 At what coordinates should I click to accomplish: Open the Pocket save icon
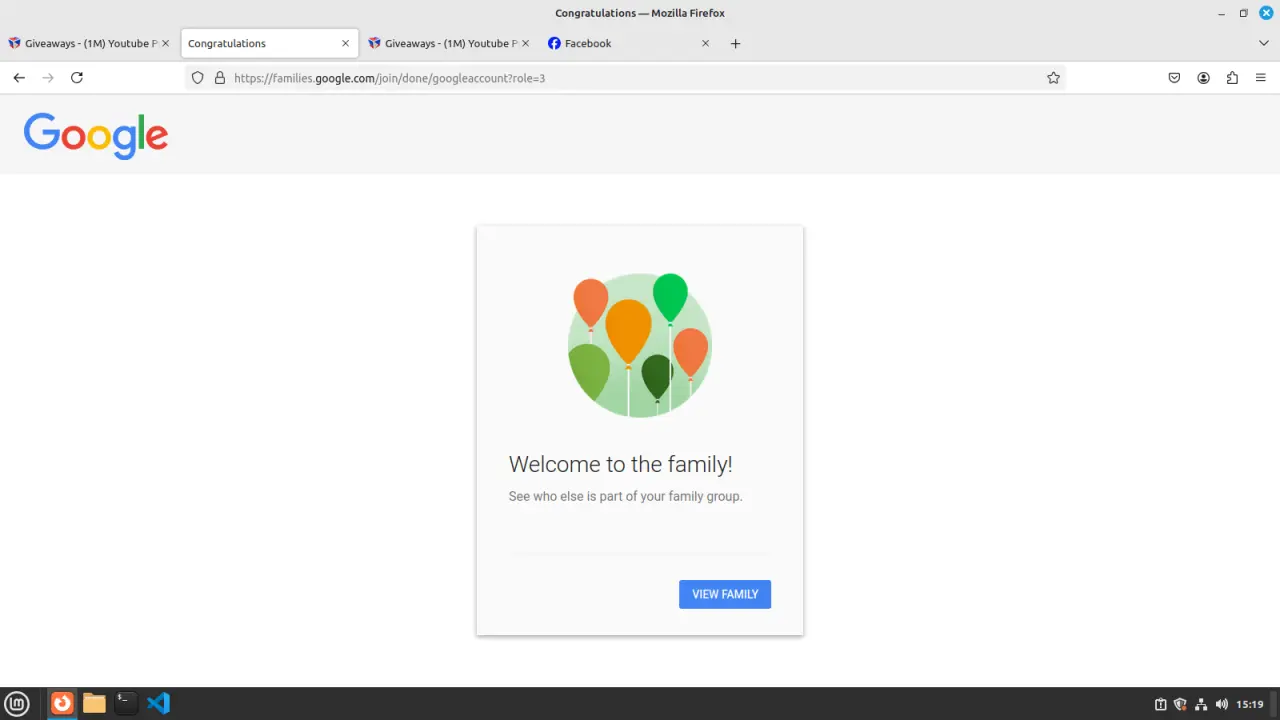tap(1175, 78)
